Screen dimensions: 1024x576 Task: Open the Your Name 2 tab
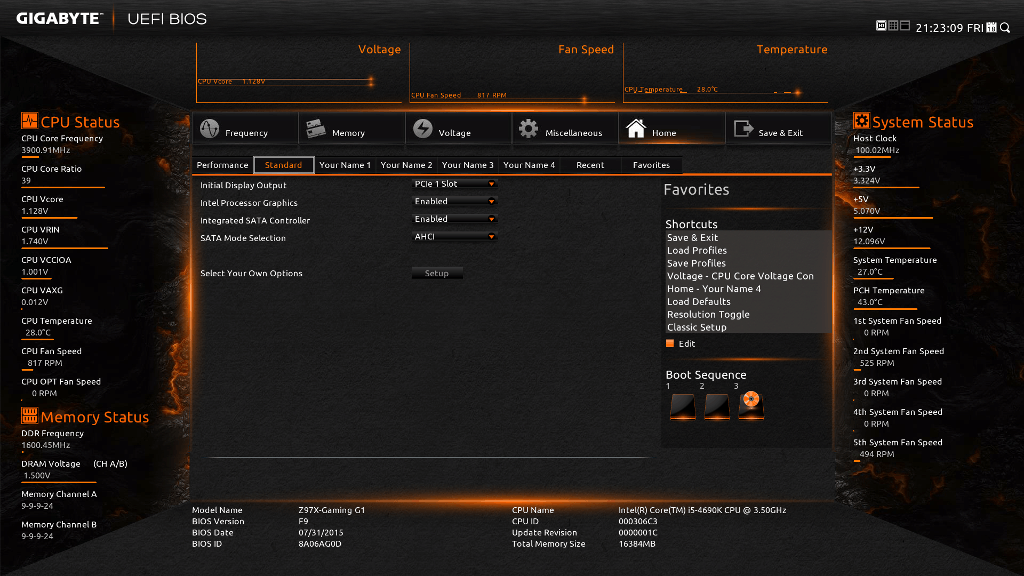406,165
